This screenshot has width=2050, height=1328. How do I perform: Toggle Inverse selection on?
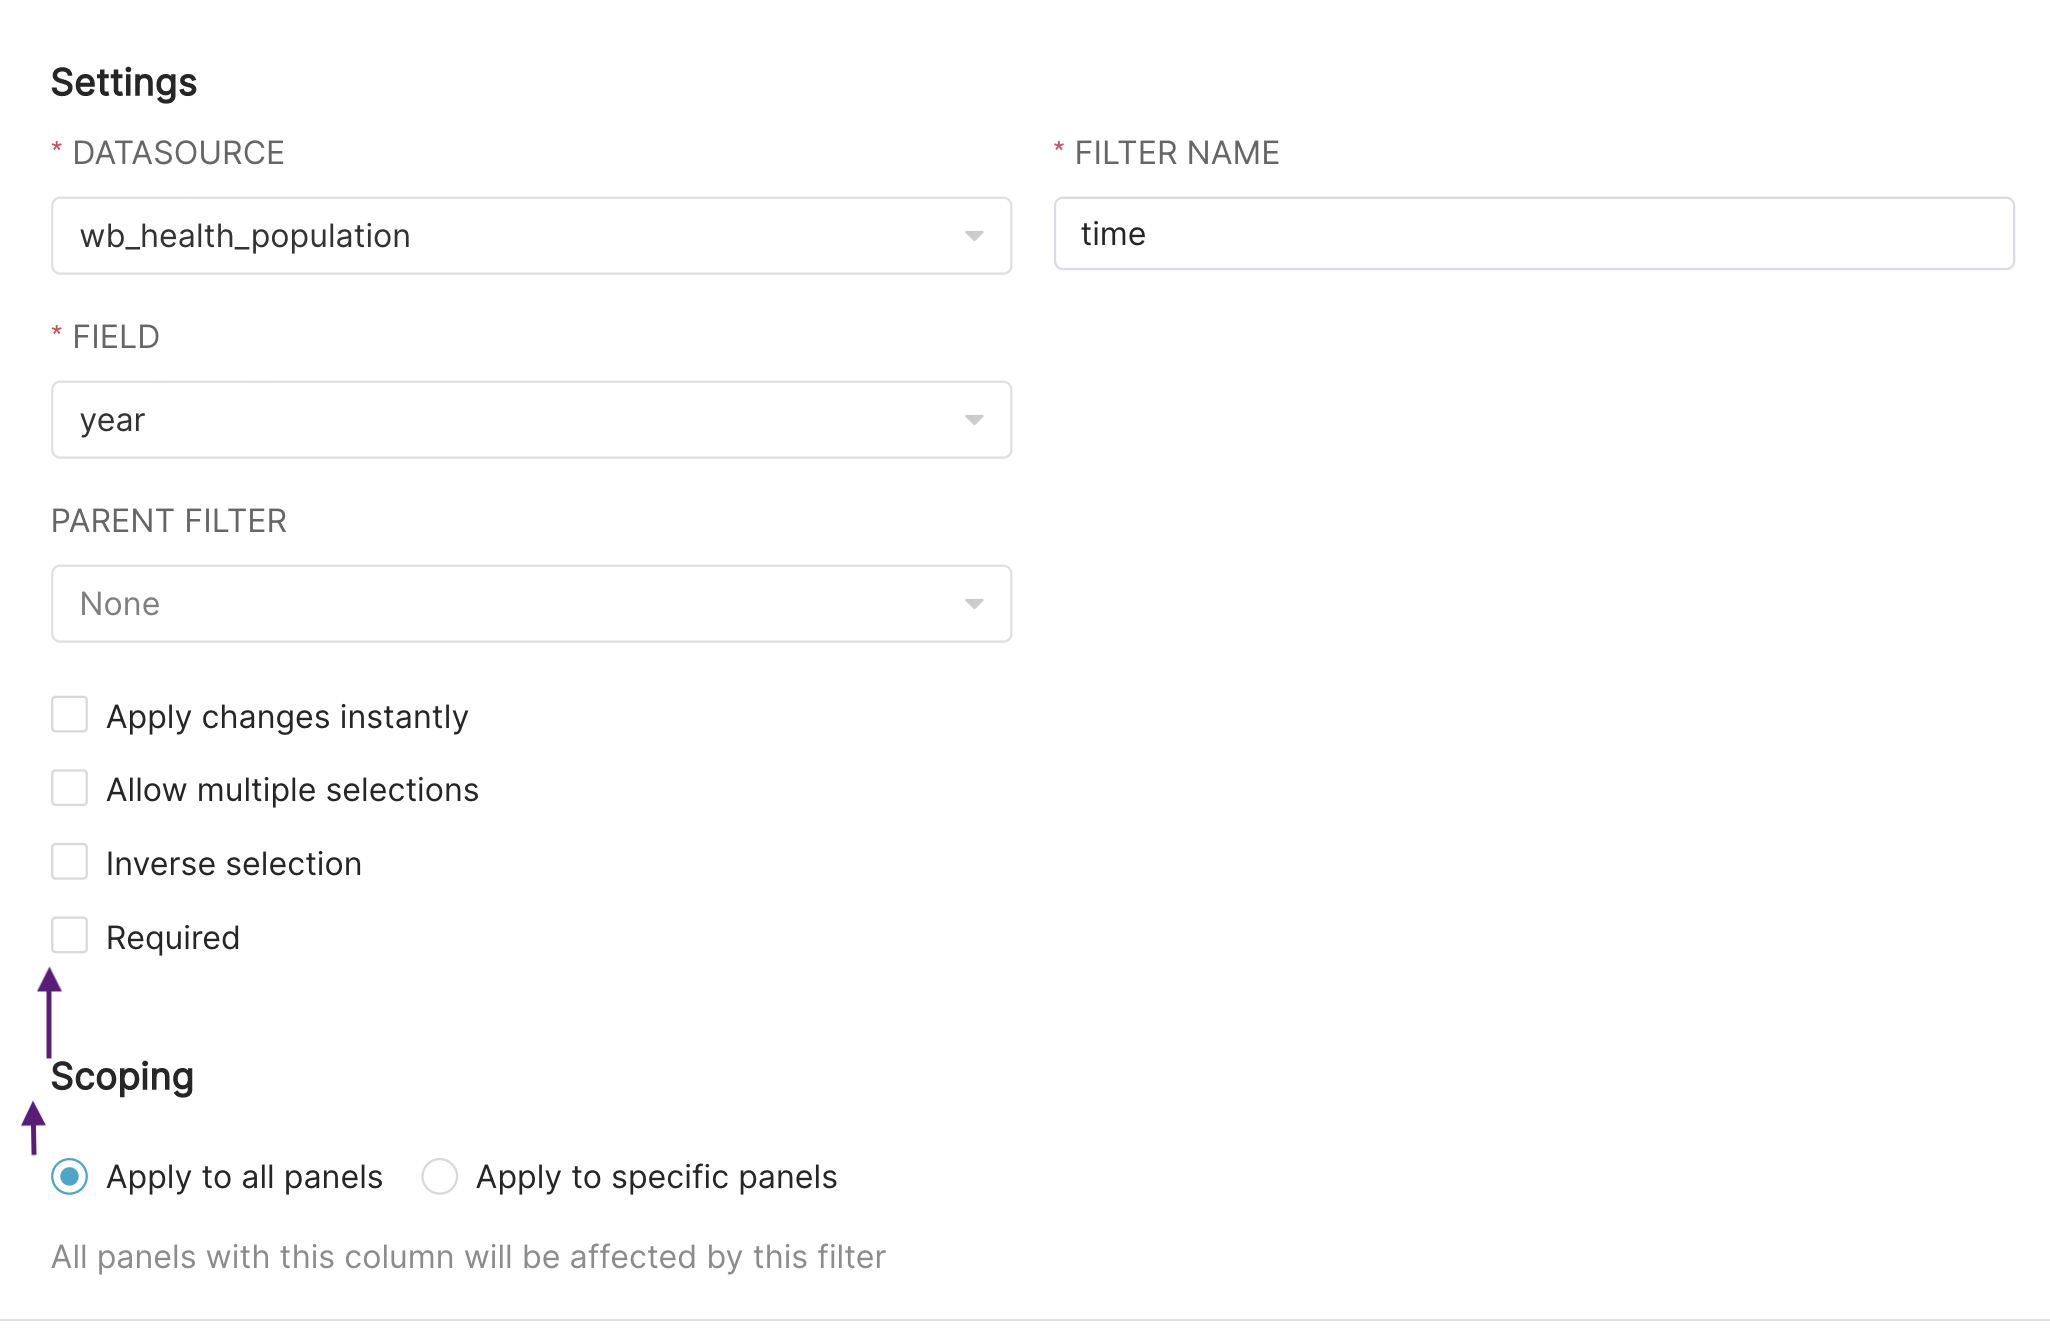69,861
